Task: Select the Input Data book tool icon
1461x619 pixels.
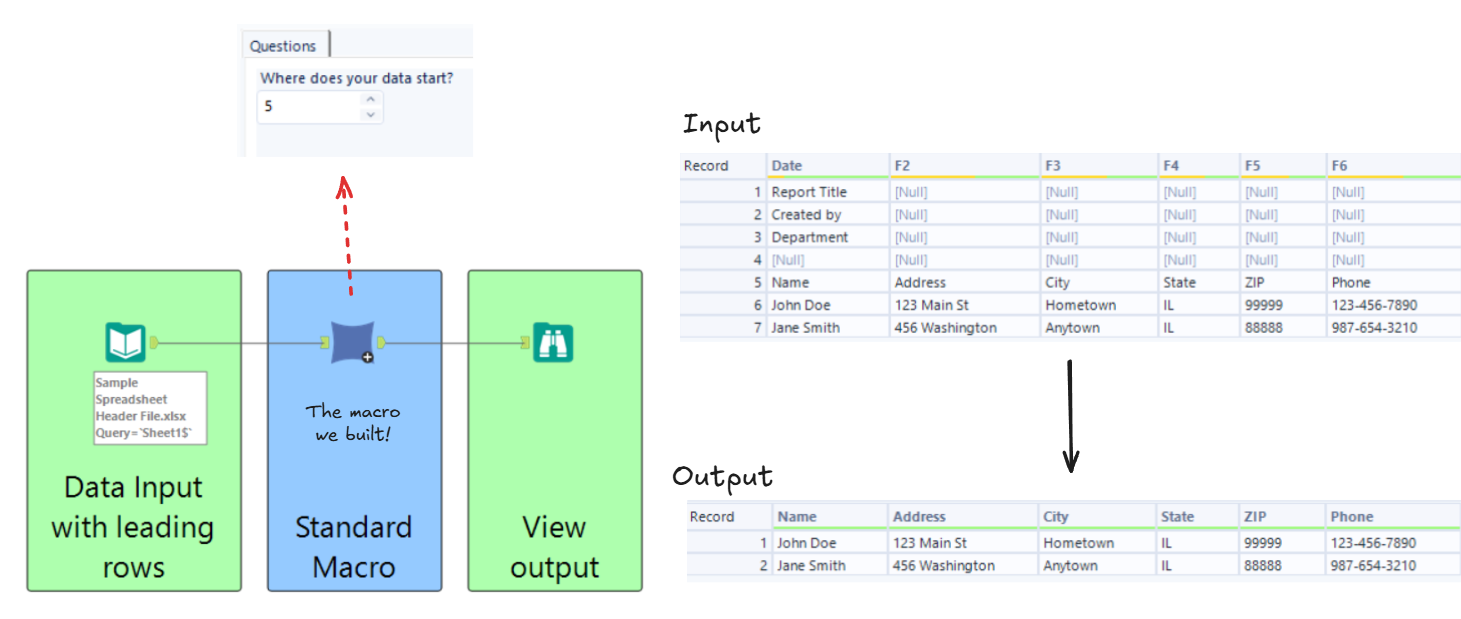Action: (125, 343)
